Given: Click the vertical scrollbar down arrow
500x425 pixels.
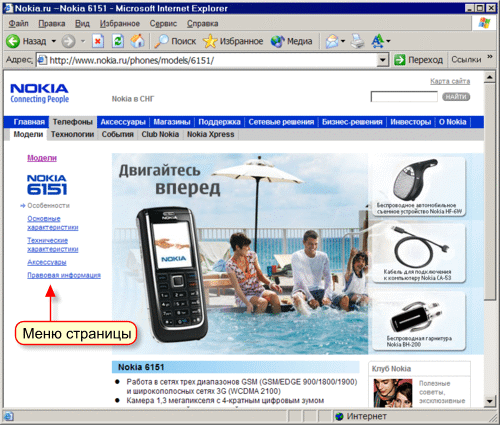Looking at the screenshot, I should (489, 401).
